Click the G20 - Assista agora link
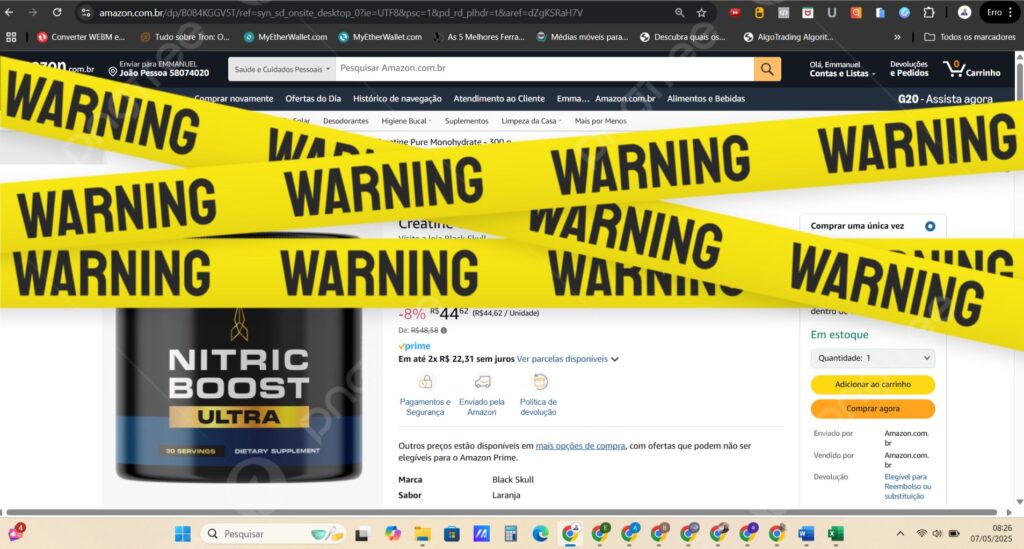 [x=945, y=99]
